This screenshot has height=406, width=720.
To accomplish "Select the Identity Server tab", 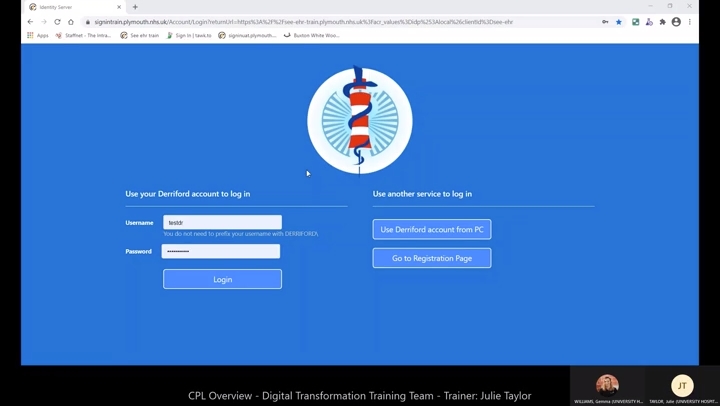I will coord(76,7).
